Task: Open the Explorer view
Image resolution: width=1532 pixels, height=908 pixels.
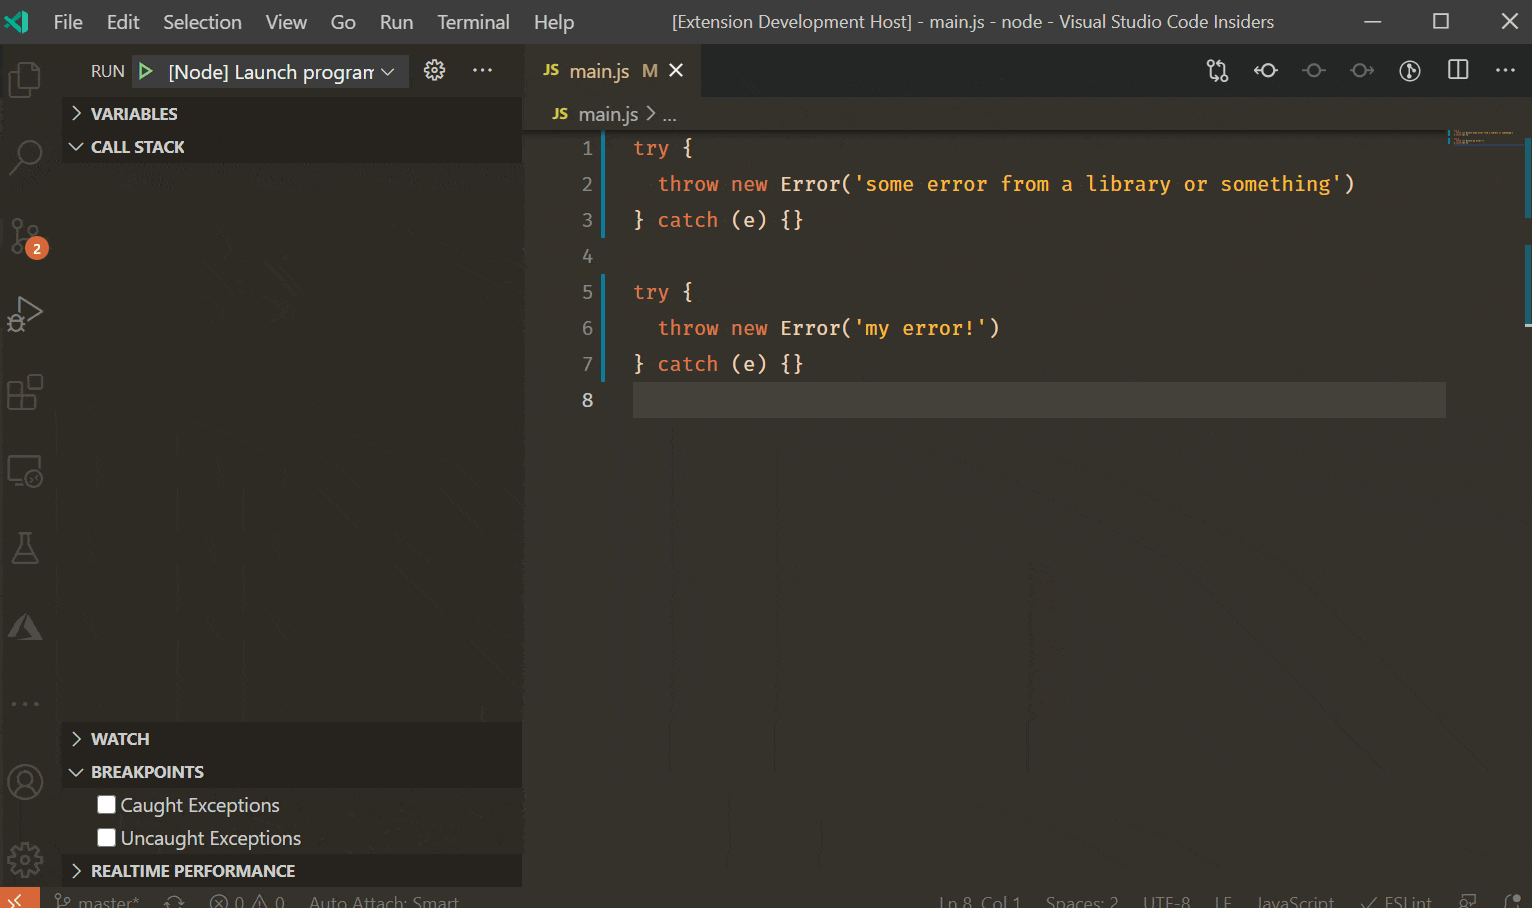Action: click(24, 80)
